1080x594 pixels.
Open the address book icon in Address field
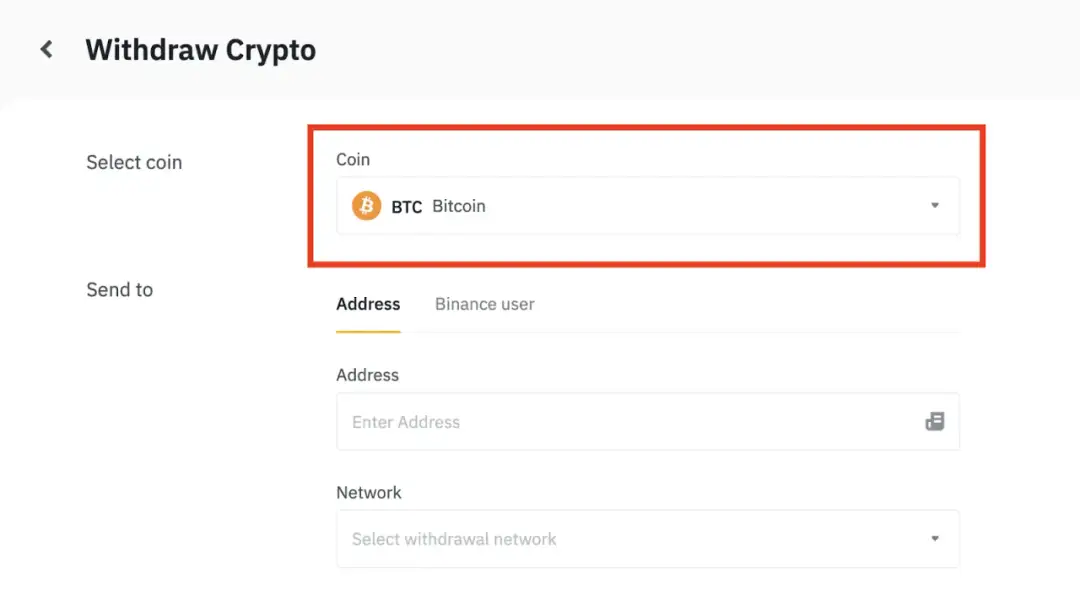click(x=934, y=421)
